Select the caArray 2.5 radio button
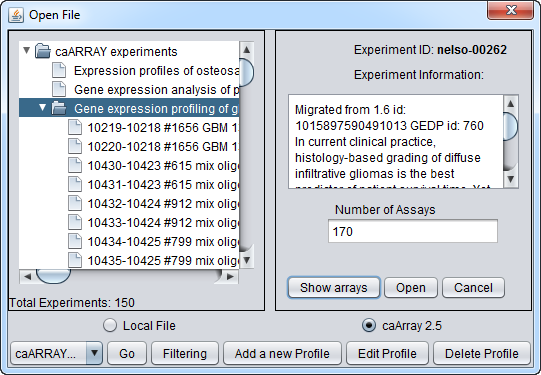This screenshot has width=541, height=375. point(369,325)
